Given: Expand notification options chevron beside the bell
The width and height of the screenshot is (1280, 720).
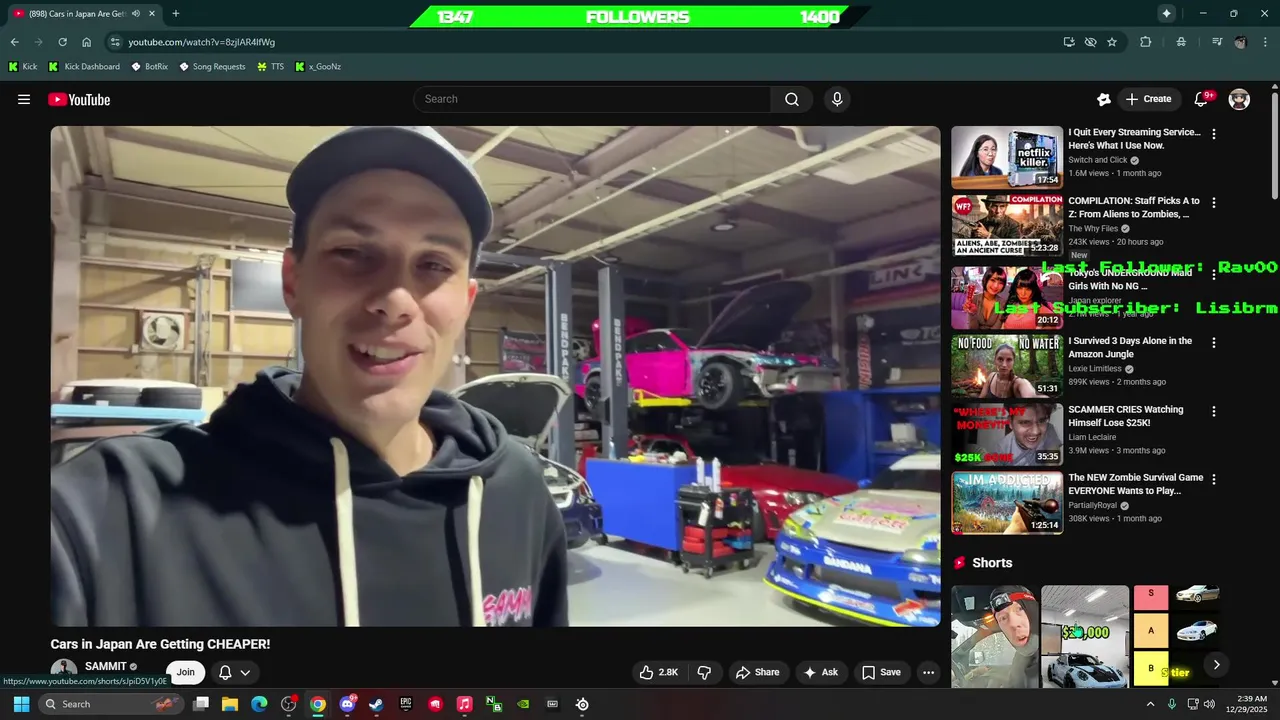Looking at the screenshot, I should pos(245,672).
